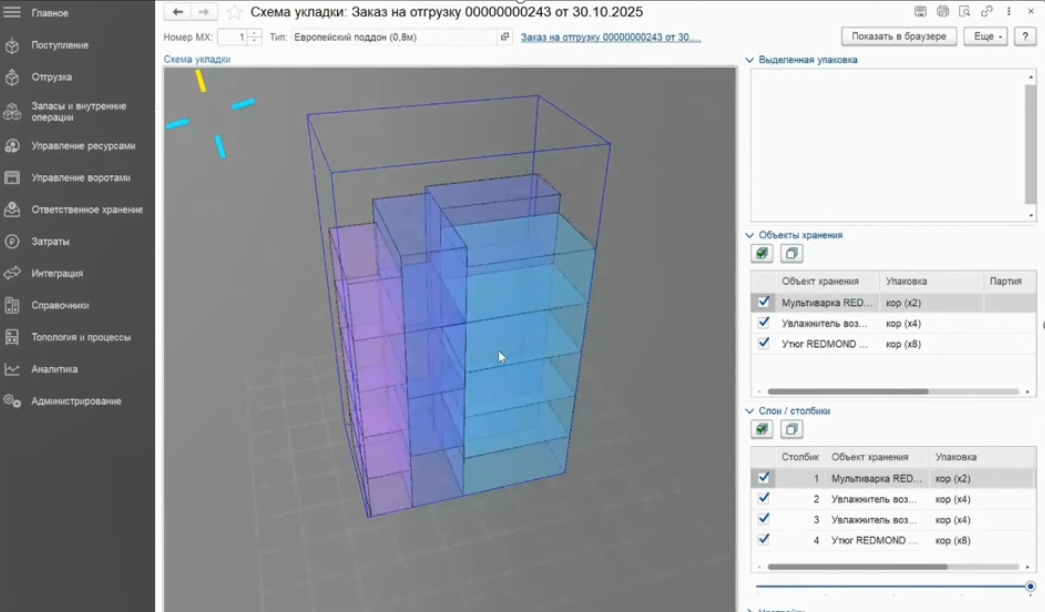
Task: Click the Схема укладки group header
Action: pyautogui.click(x=197, y=59)
